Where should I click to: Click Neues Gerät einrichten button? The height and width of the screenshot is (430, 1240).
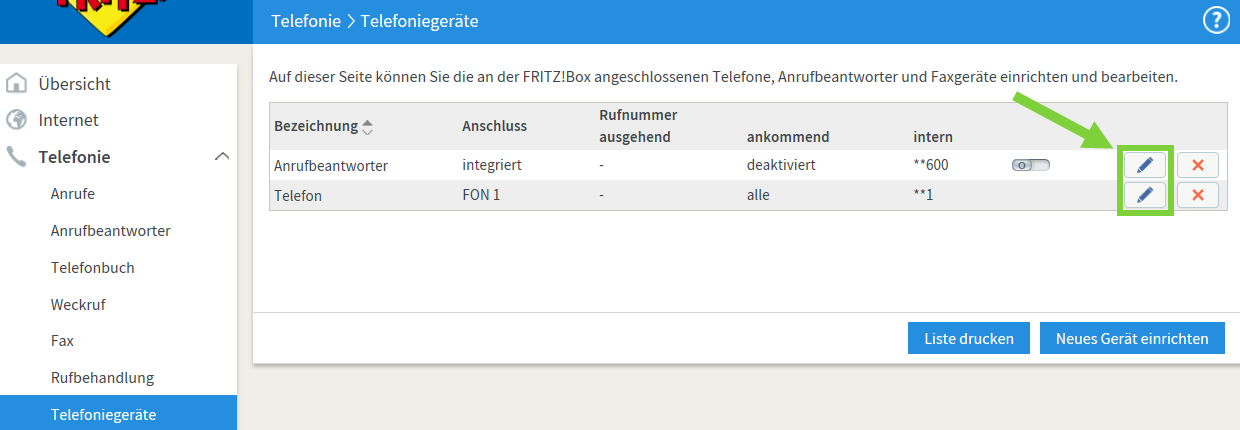pos(1132,339)
